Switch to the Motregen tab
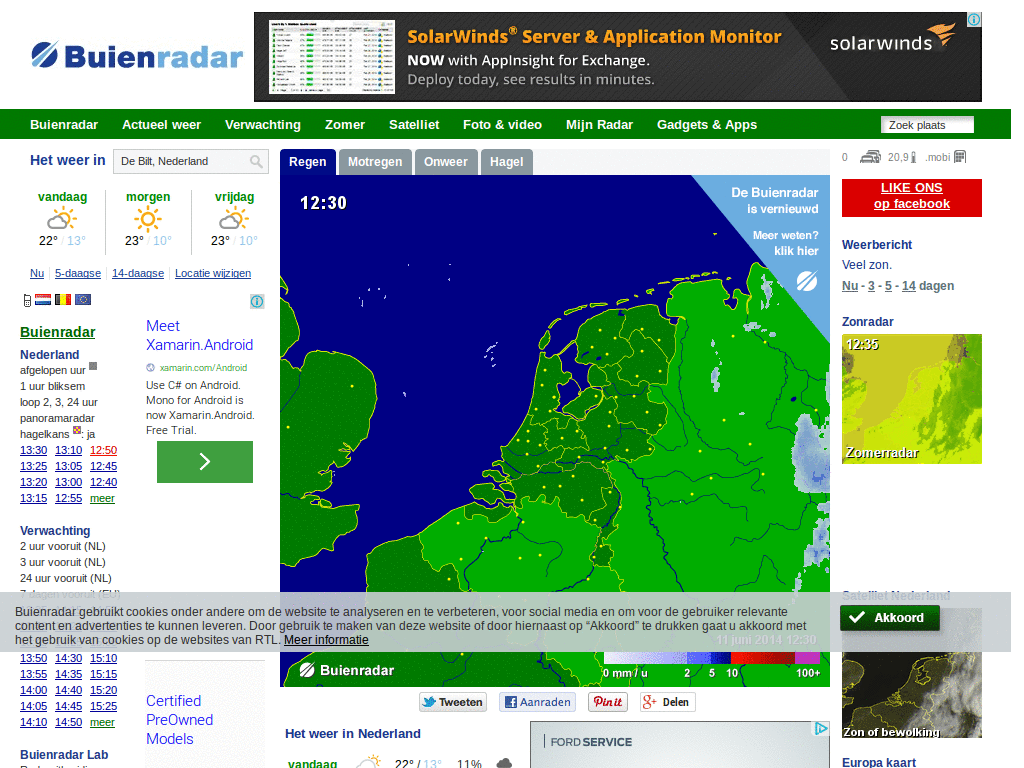 (x=375, y=162)
